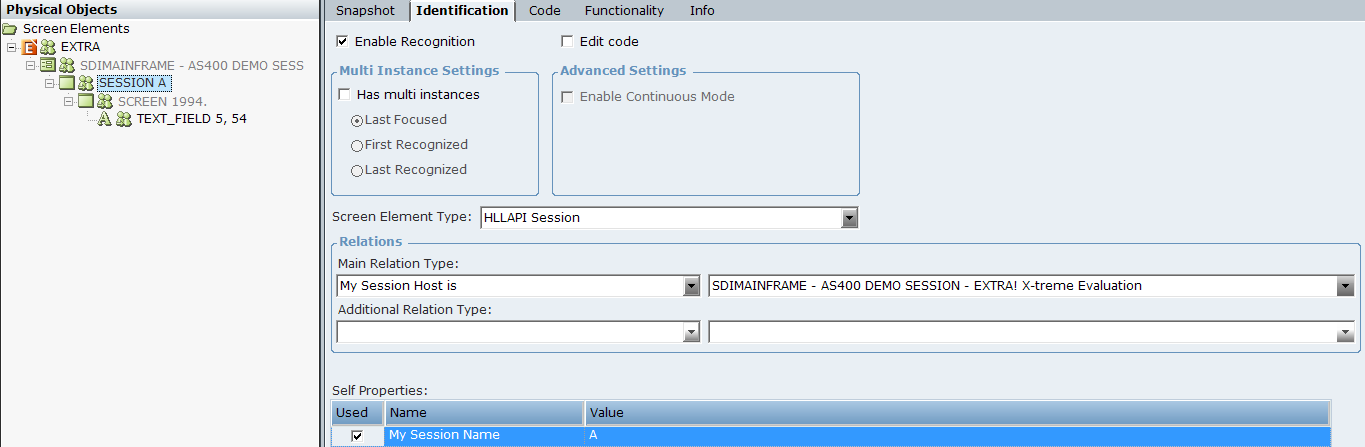Disable the Enable Recognition checkbox
The width and height of the screenshot is (1365, 447).
coord(343,42)
